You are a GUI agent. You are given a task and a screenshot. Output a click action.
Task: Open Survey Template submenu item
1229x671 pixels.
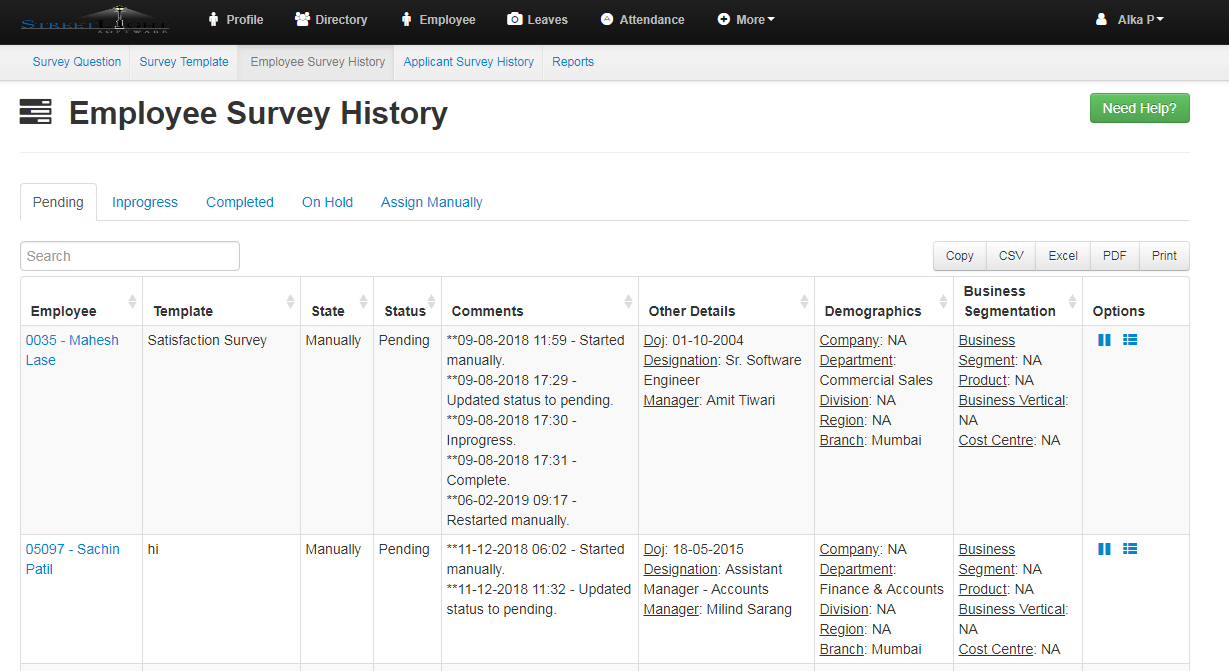click(x=184, y=62)
